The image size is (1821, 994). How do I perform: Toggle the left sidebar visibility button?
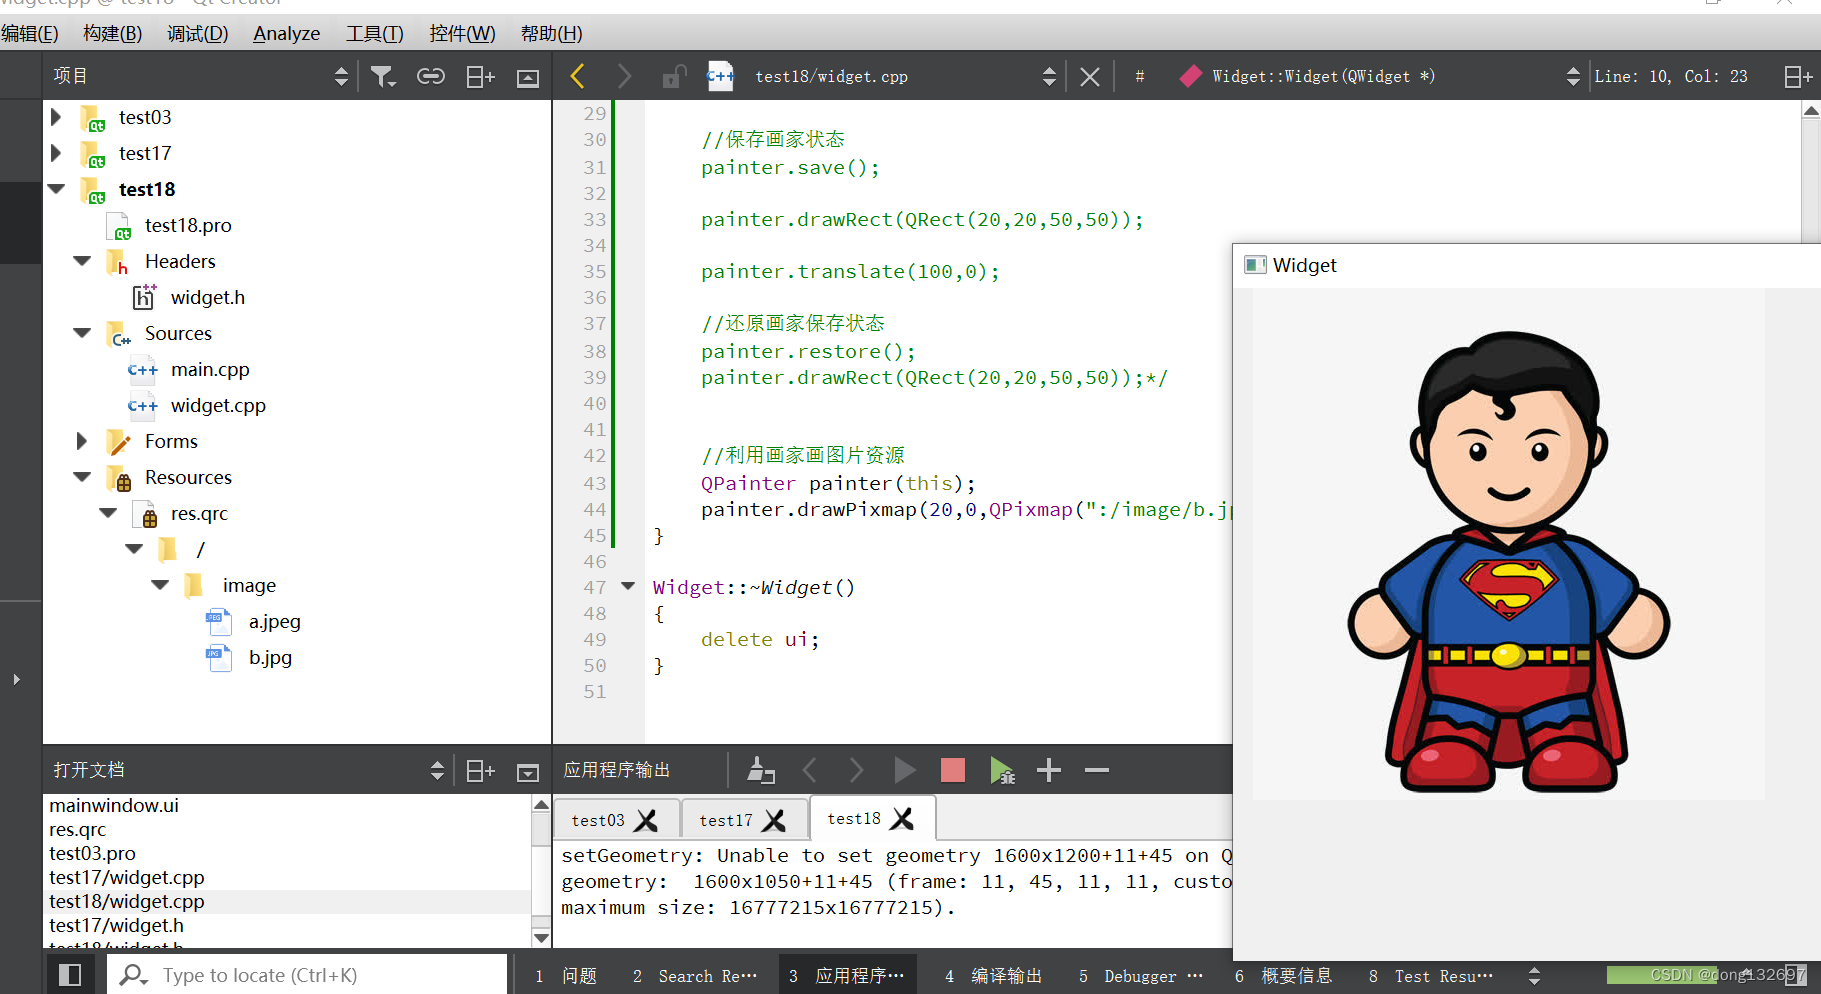pos(70,975)
